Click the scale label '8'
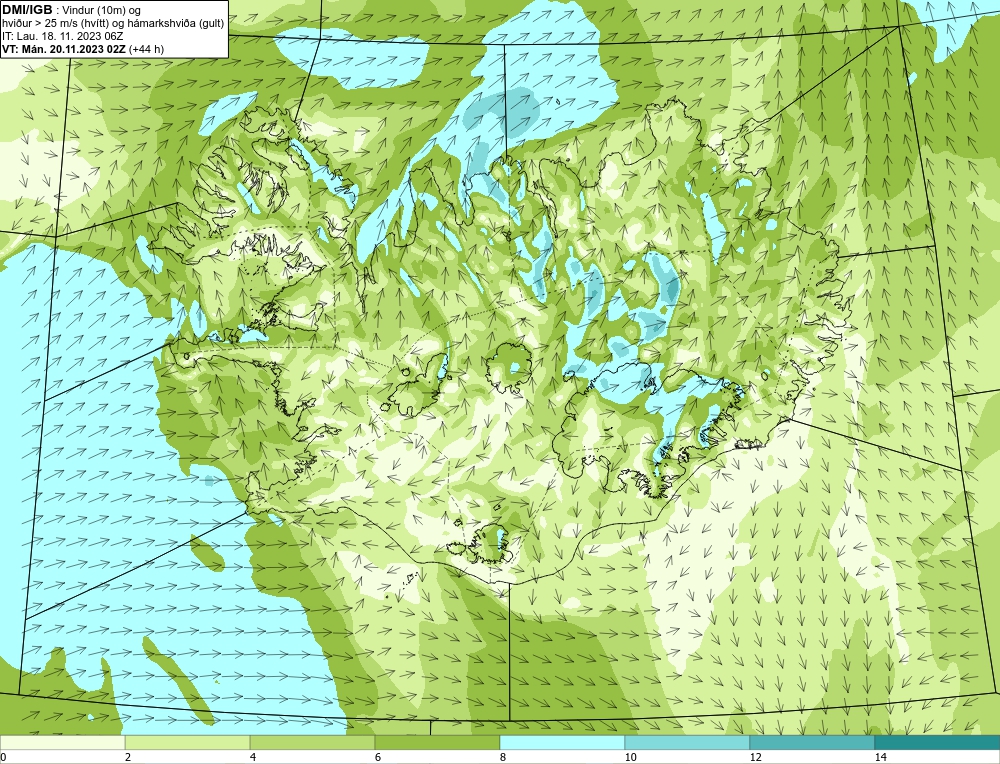Viewport: 1000px width, 764px height. 503,757
